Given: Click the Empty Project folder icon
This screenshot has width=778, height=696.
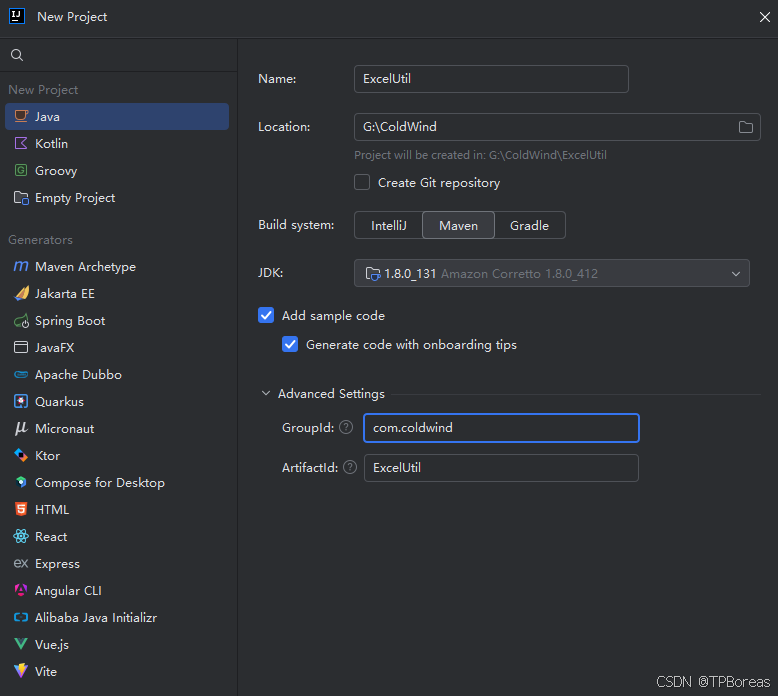Looking at the screenshot, I should pos(21,197).
